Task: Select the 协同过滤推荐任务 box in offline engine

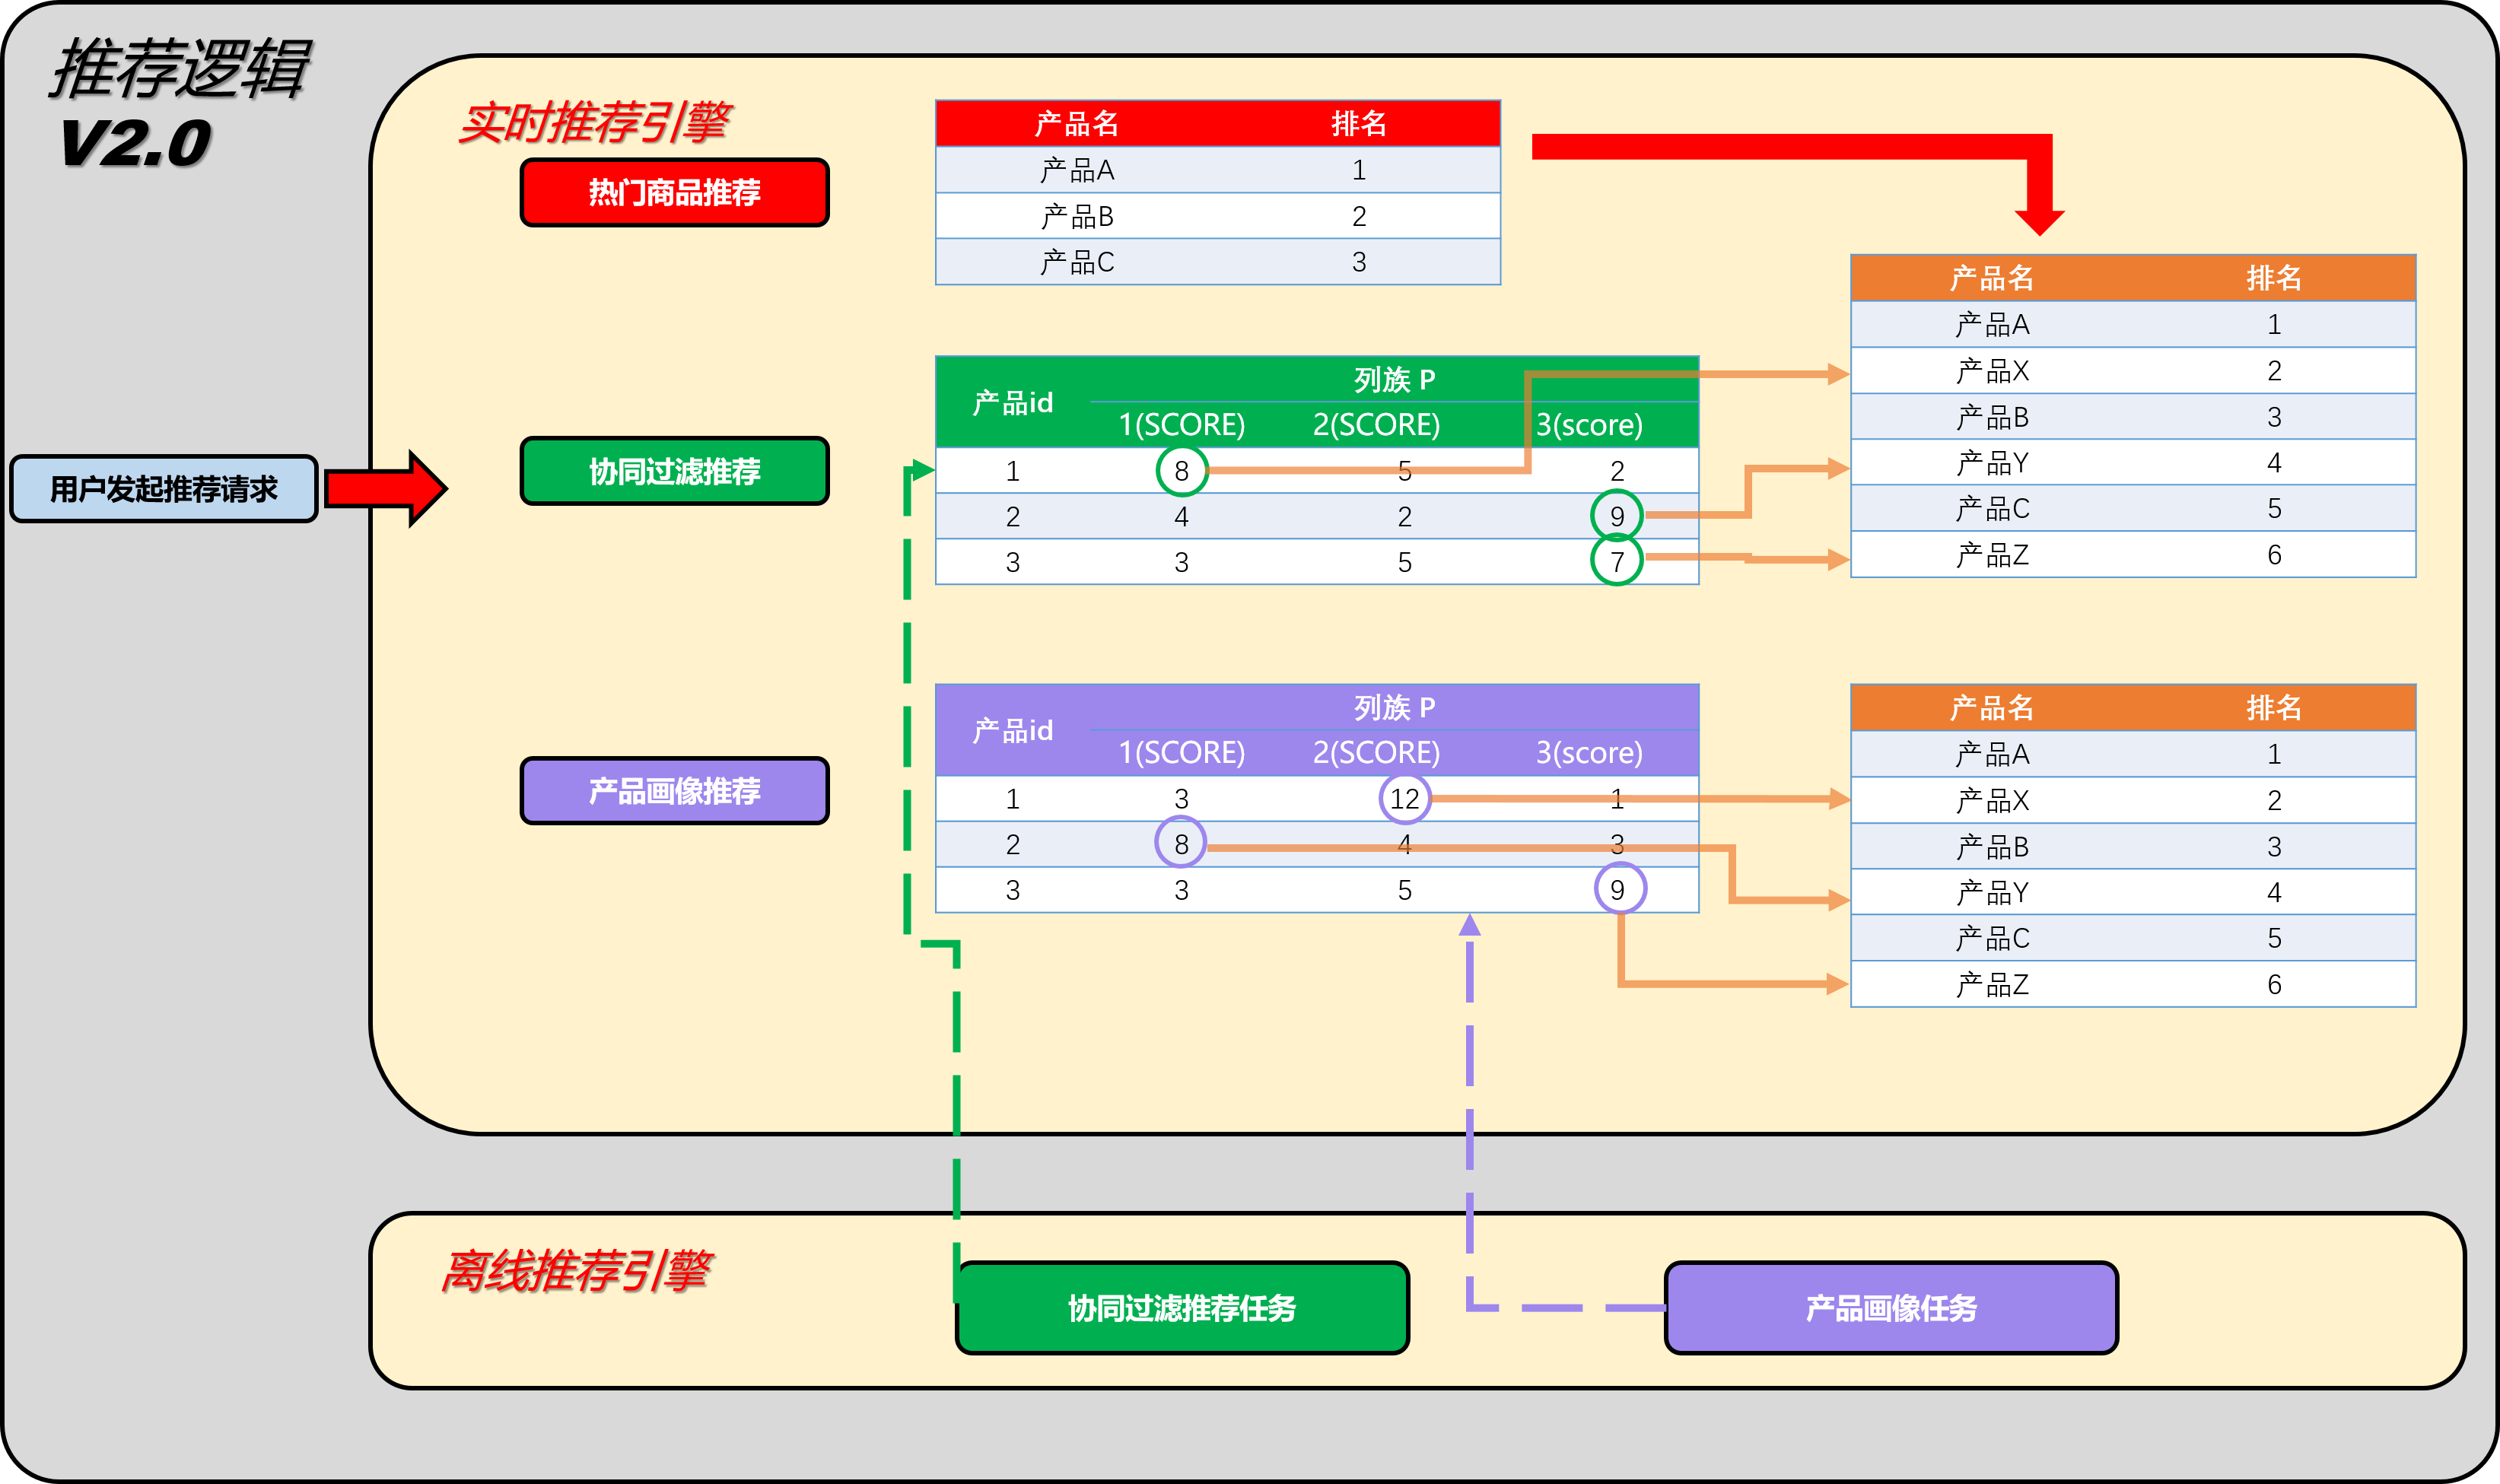Action: [x=1182, y=1308]
